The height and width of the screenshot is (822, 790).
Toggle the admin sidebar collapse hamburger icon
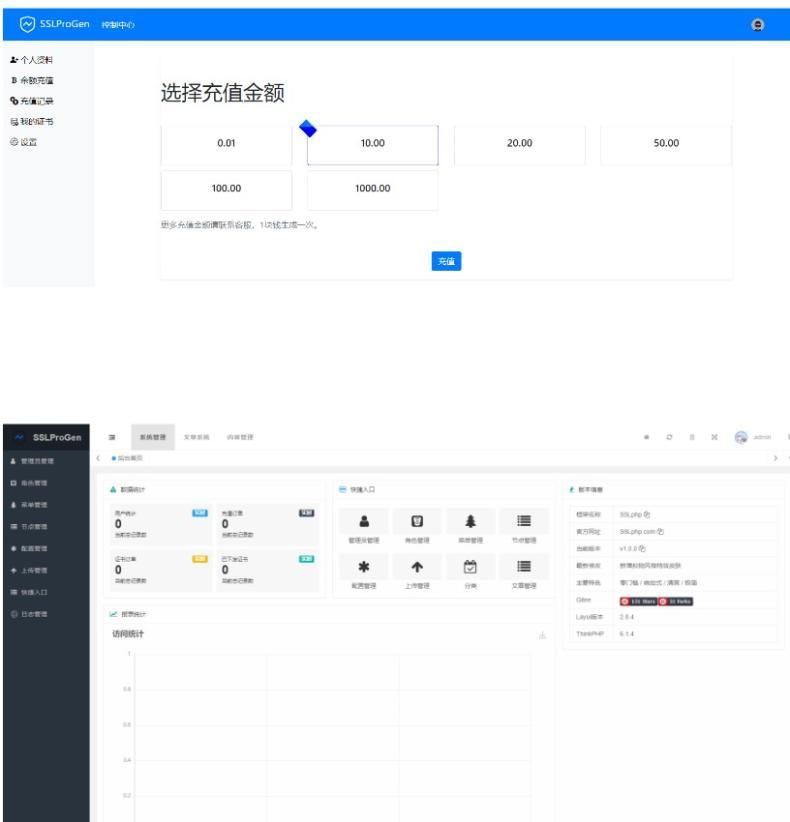tap(112, 437)
